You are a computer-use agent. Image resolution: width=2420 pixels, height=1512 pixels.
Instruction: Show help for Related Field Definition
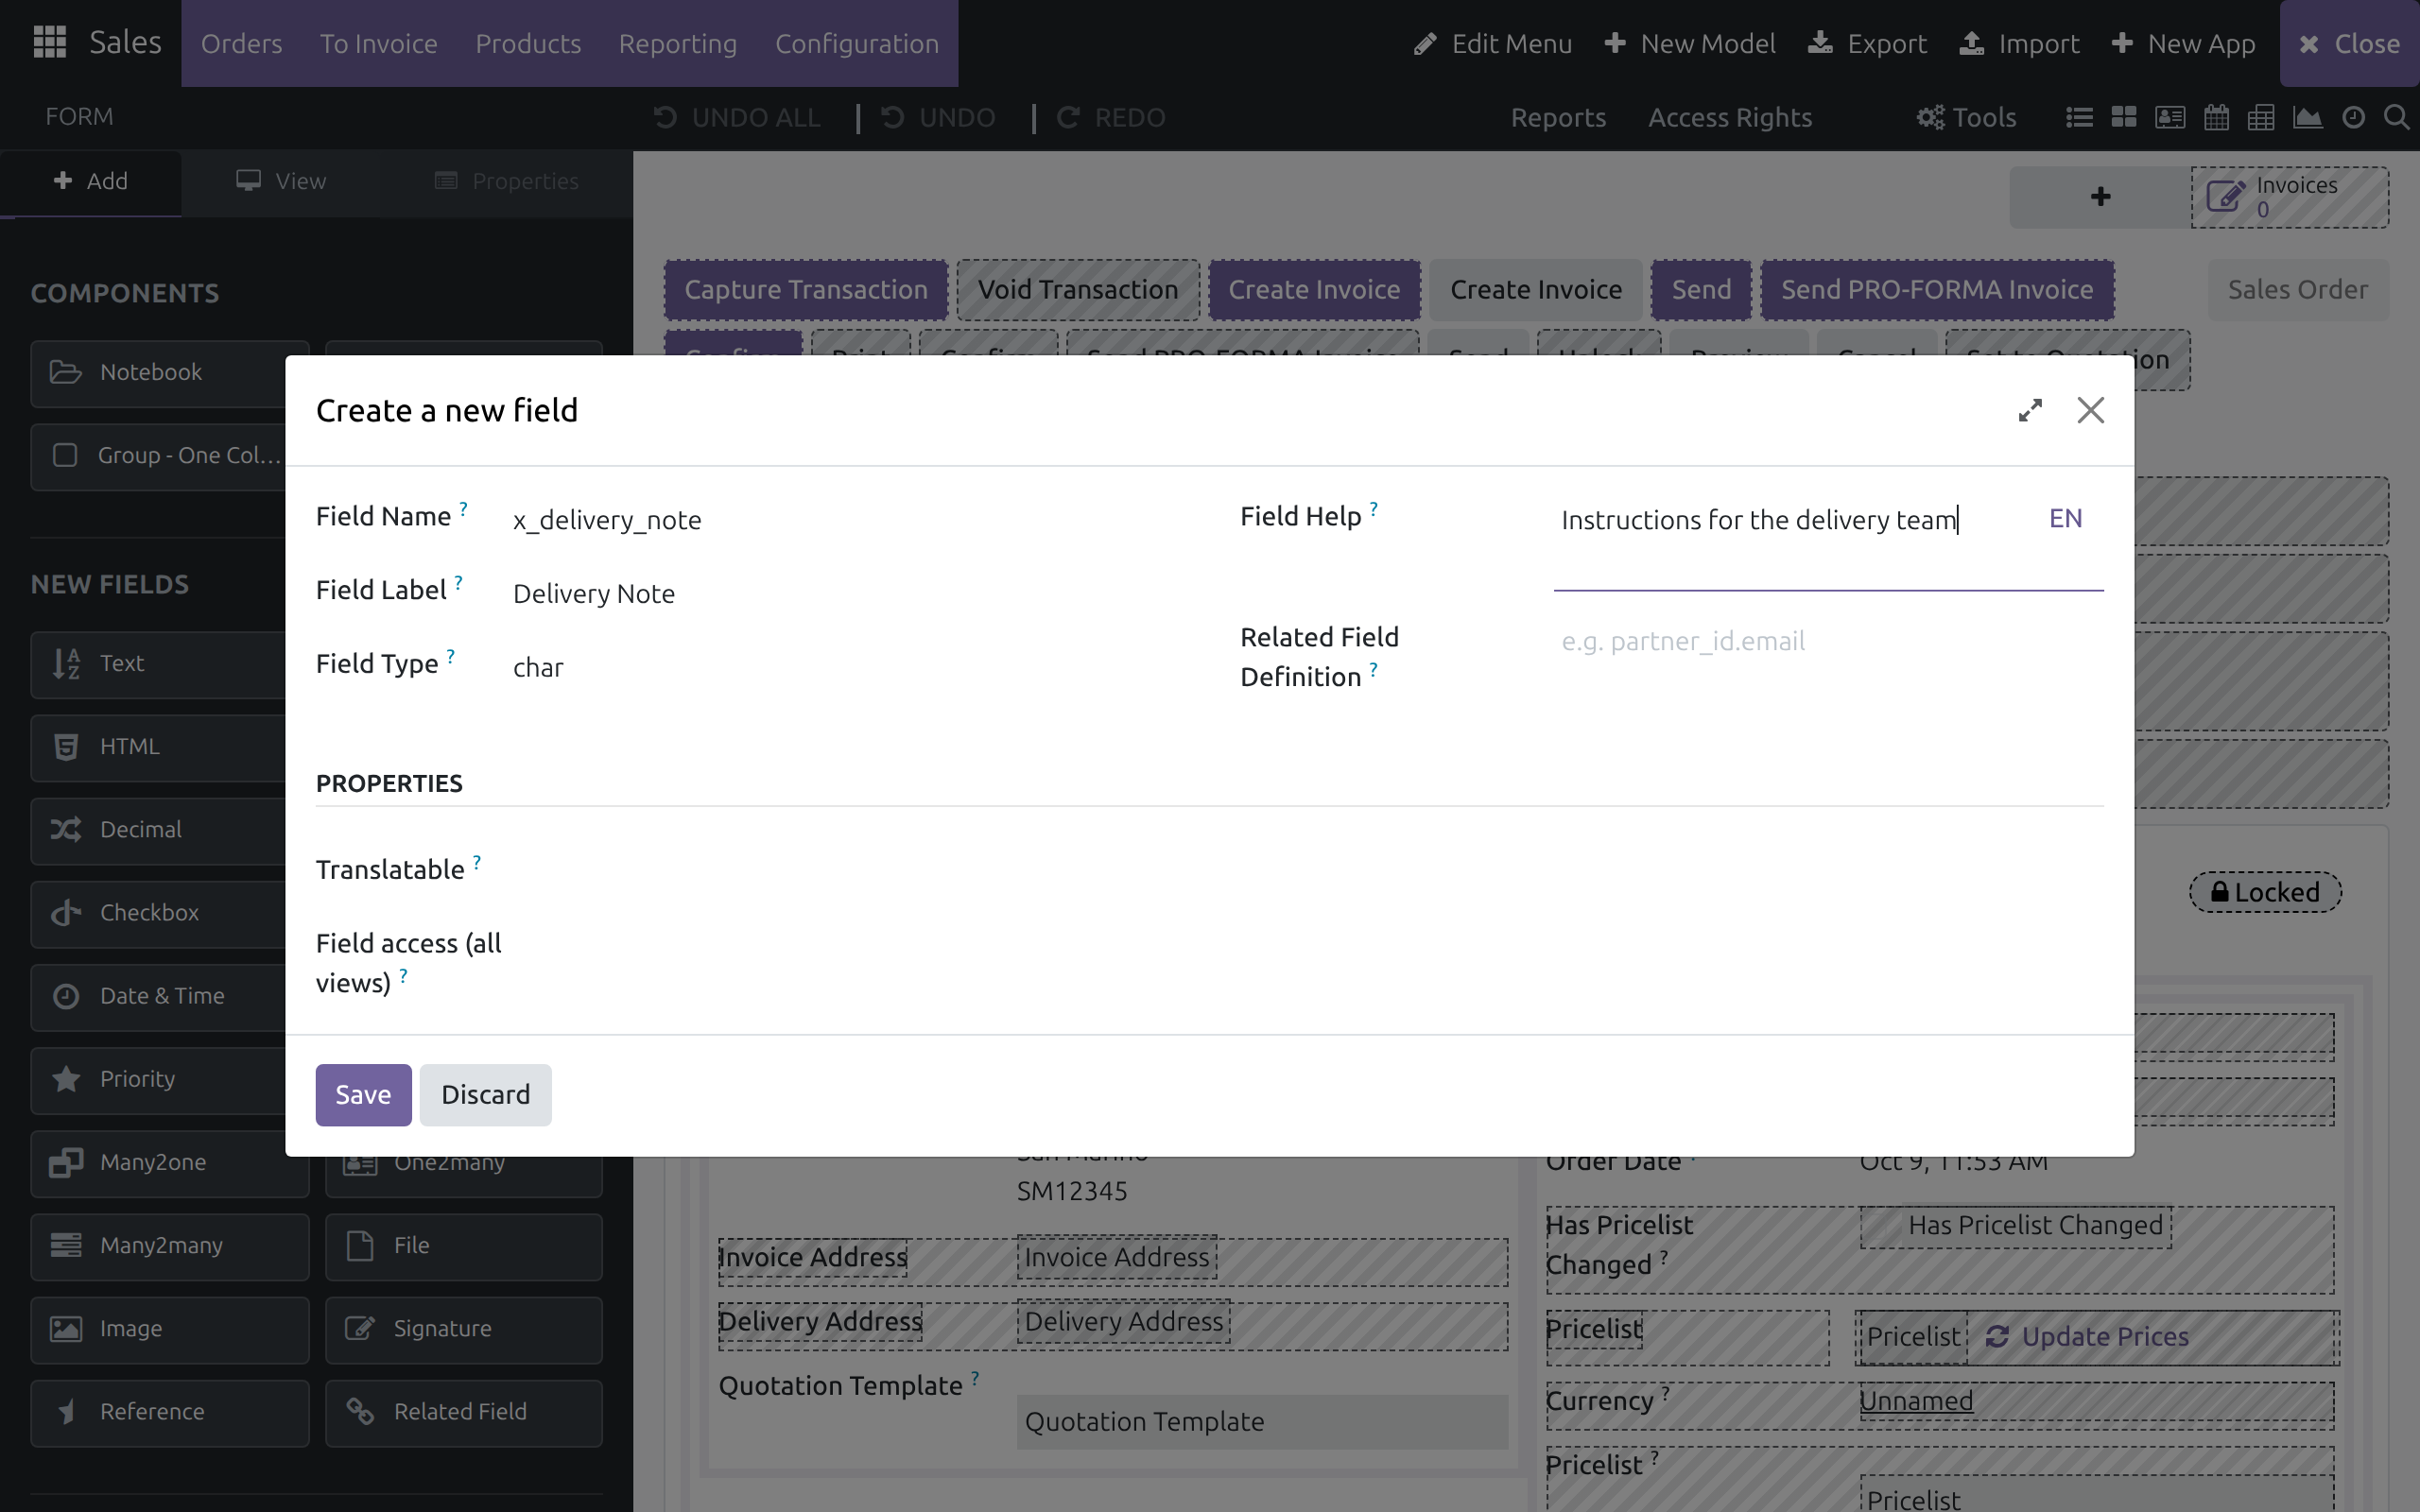click(x=1374, y=669)
